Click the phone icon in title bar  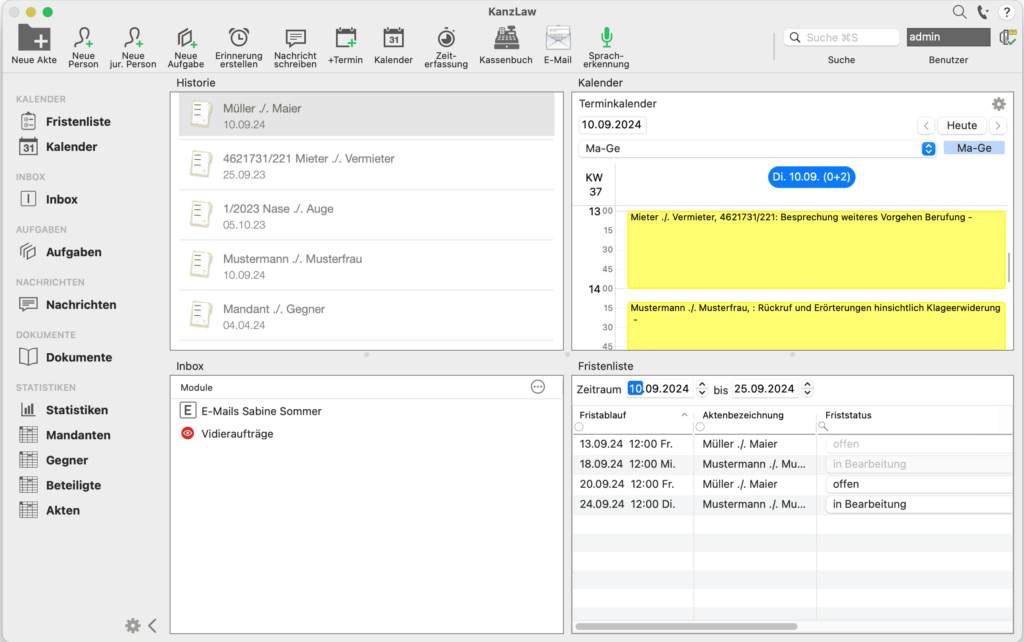click(983, 12)
